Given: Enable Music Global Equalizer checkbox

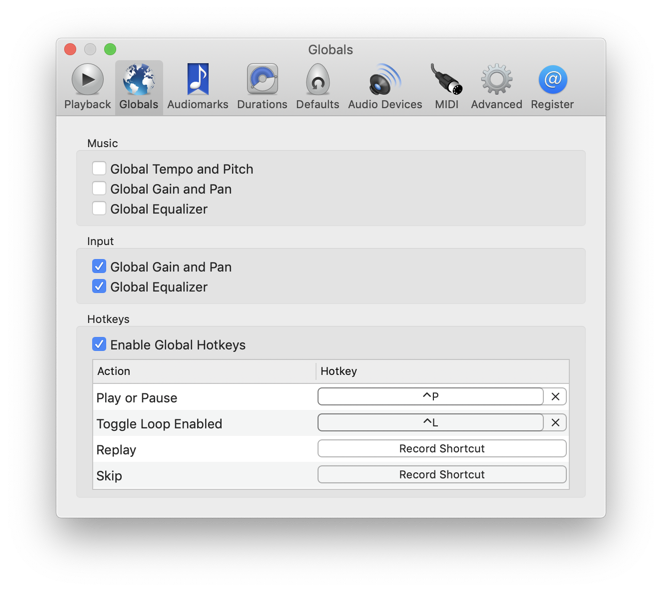Looking at the screenshot, I should (x=99, y=209).
